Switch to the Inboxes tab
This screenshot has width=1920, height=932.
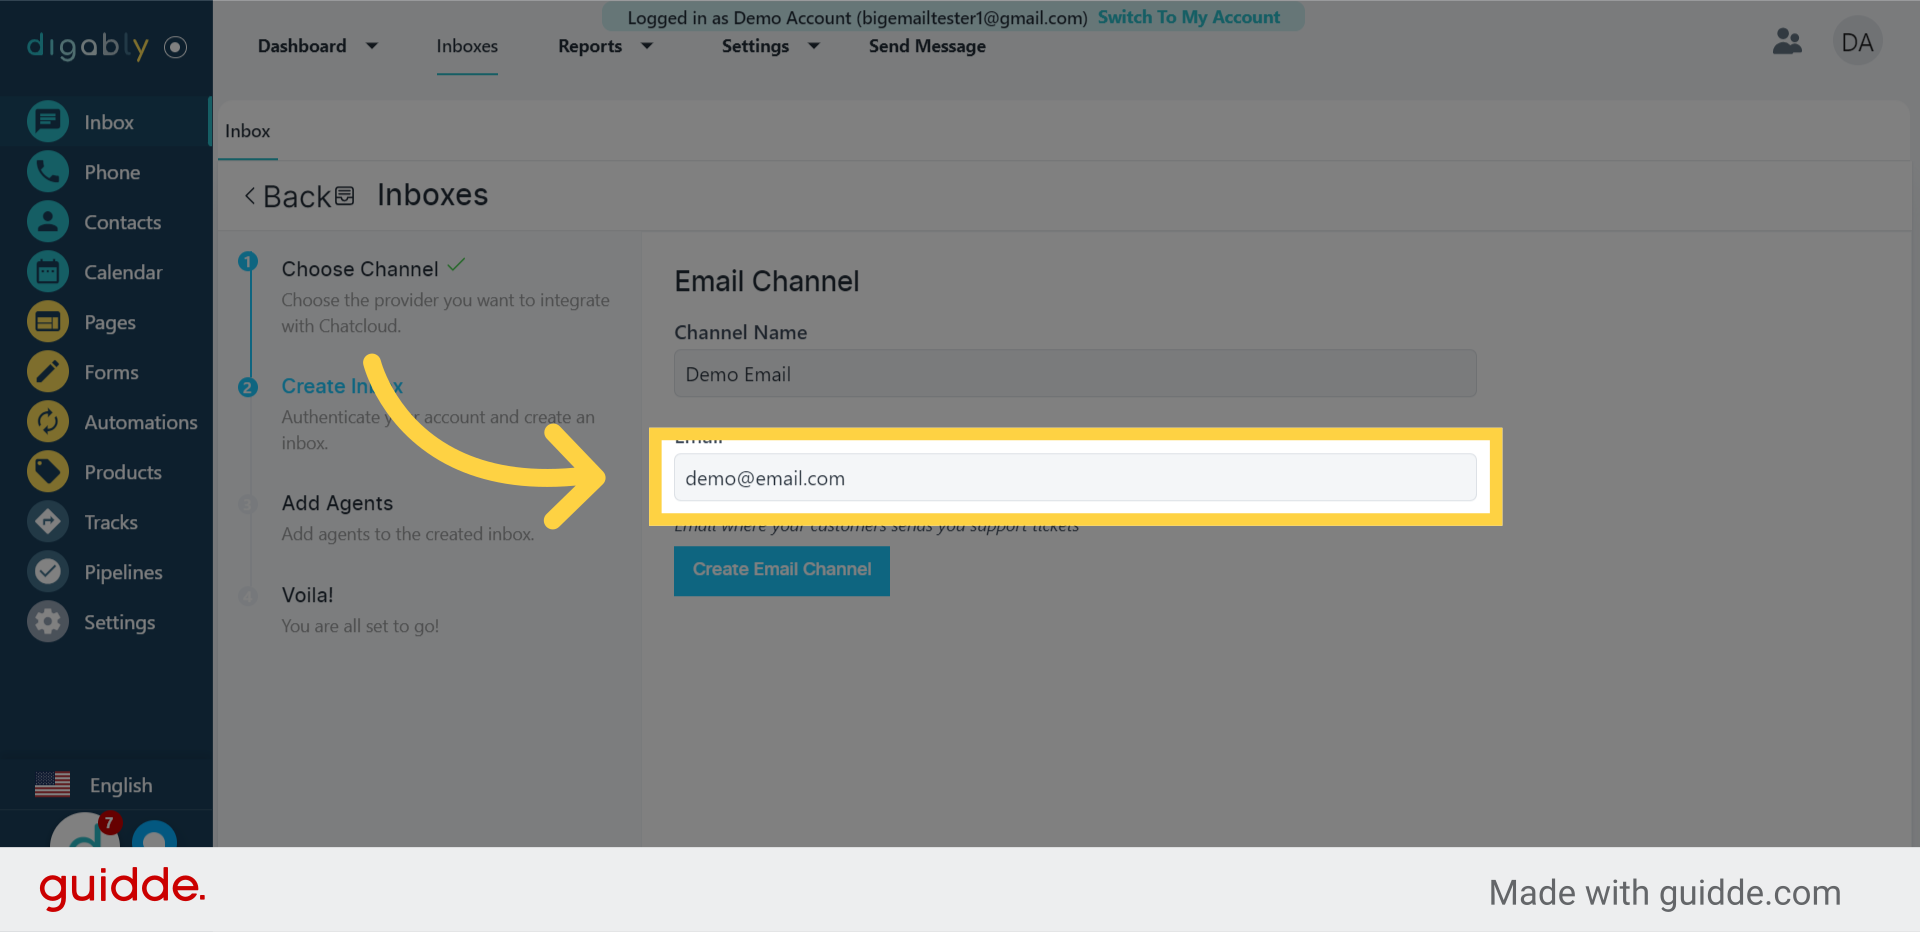466,46
